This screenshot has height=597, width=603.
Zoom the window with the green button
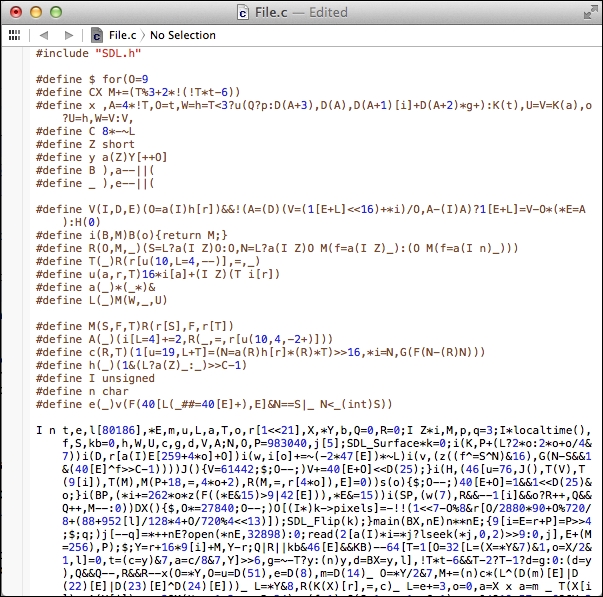click(x=53, y=12)
